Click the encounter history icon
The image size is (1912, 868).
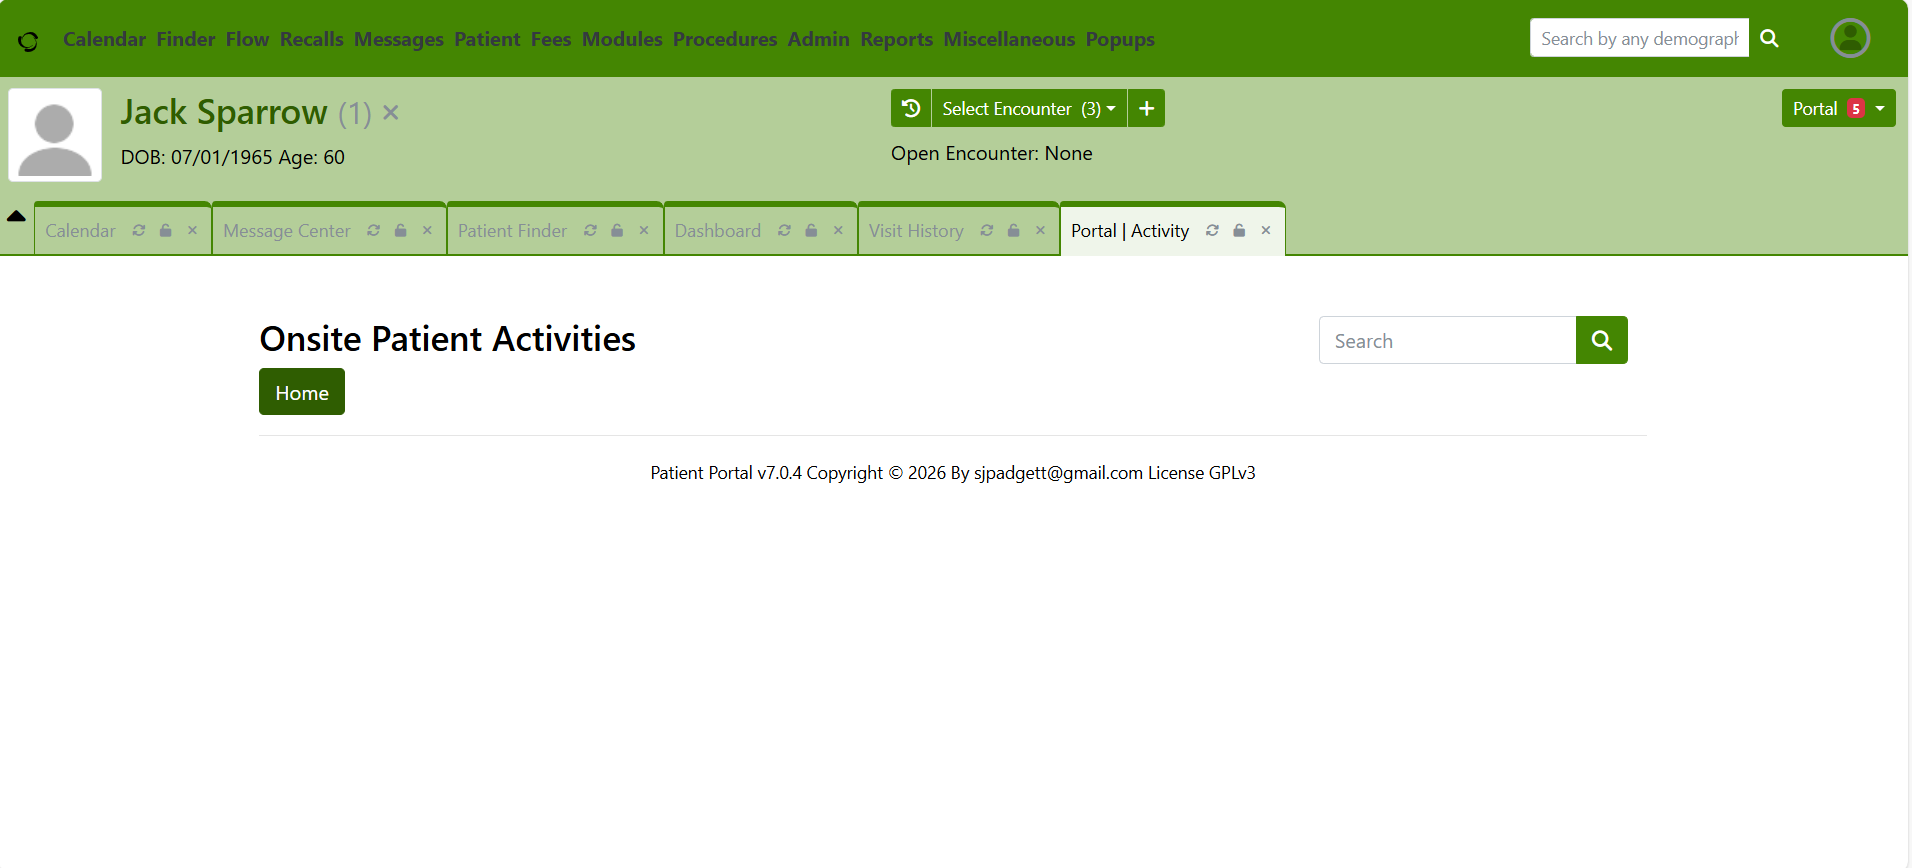point(911,108)
